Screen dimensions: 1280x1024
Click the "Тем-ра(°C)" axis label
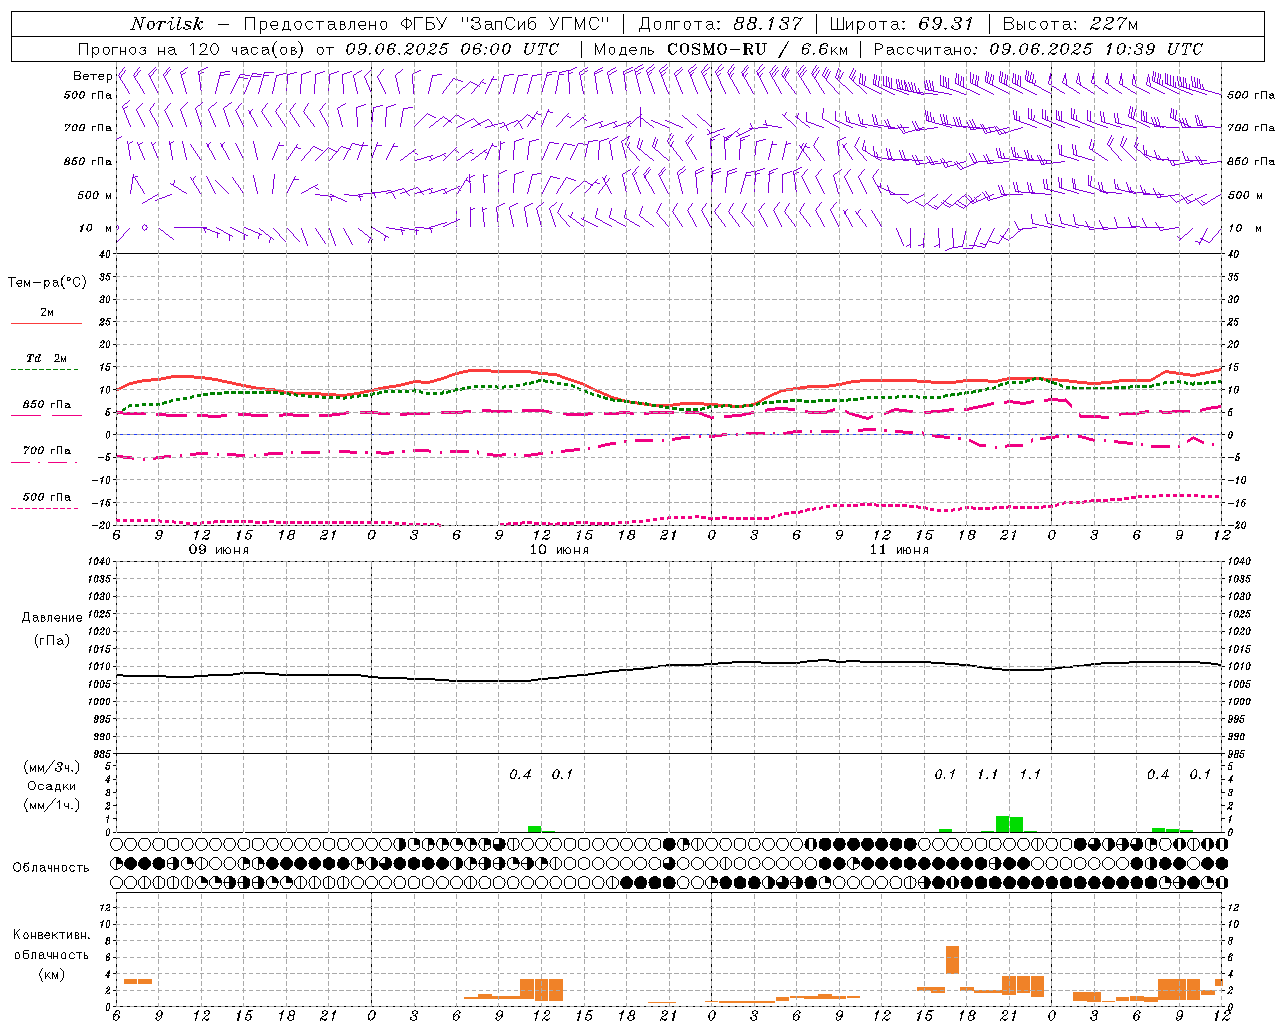pyautogui.click(x=47, y=283)
